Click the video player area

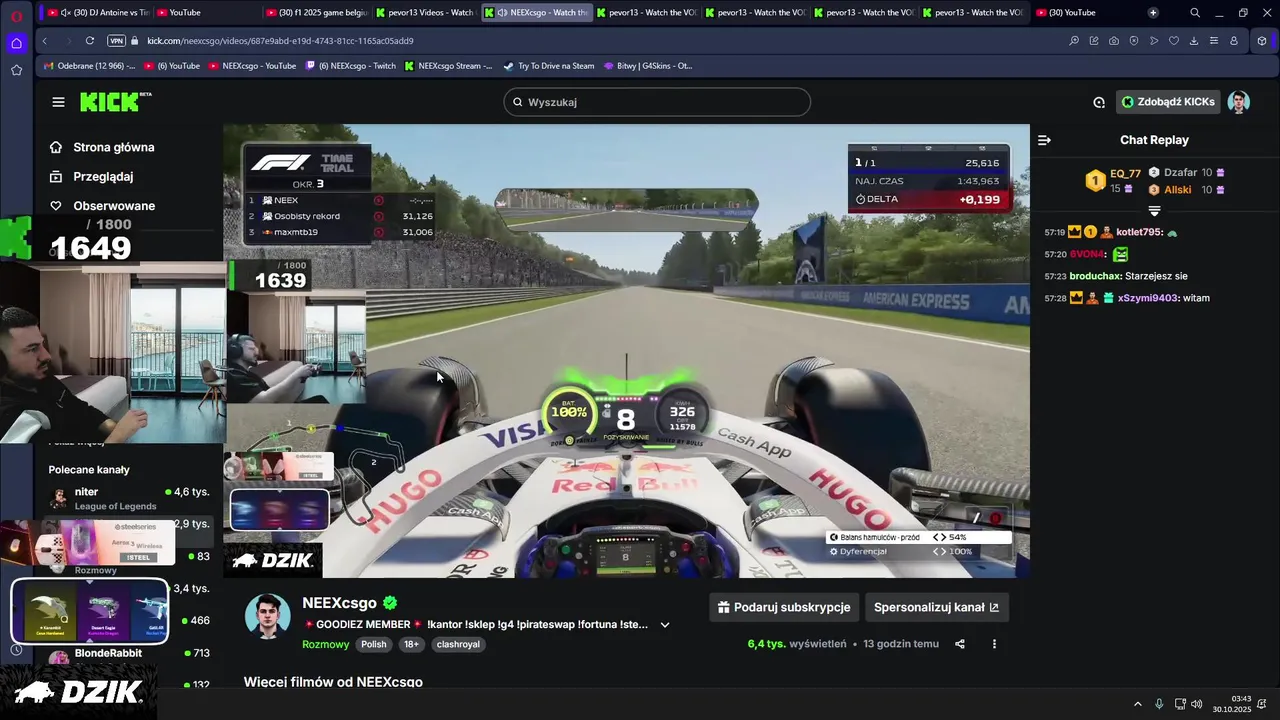pos(626,351)
